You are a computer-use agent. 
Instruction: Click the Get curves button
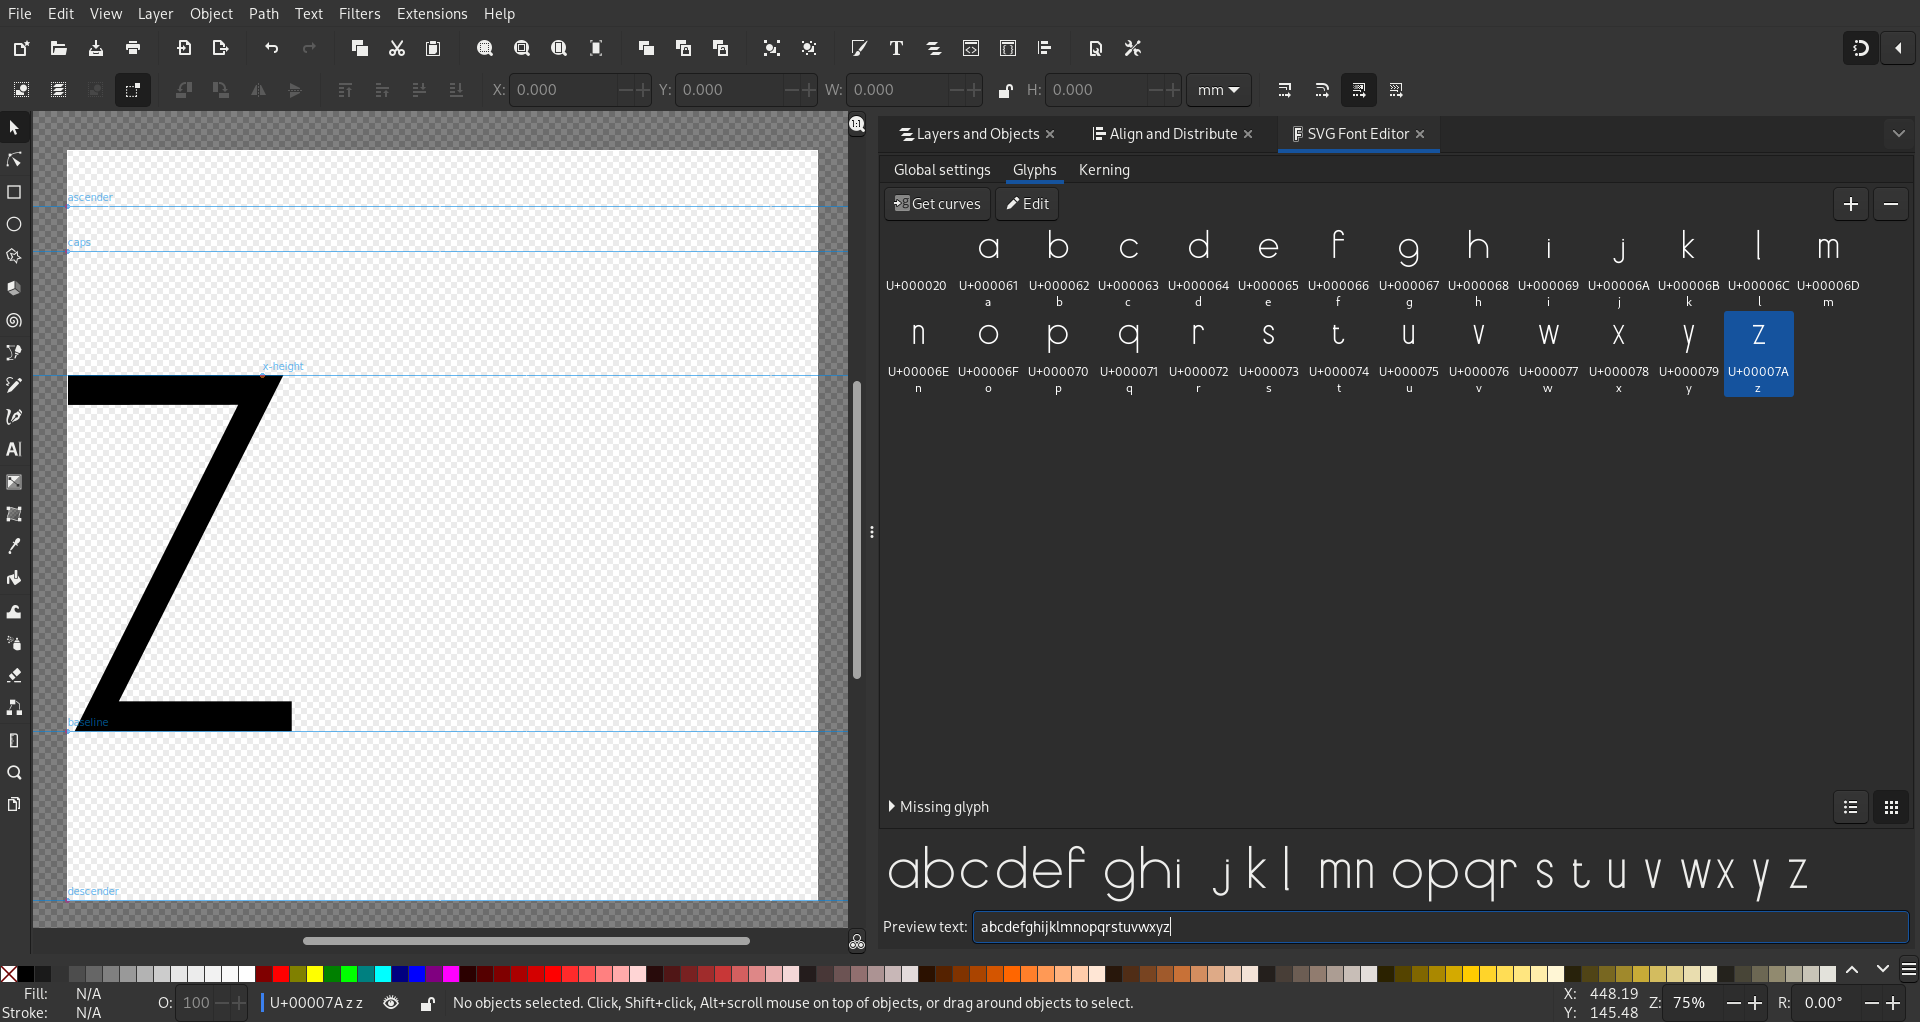pyautogui.click(x=937, y=204)
